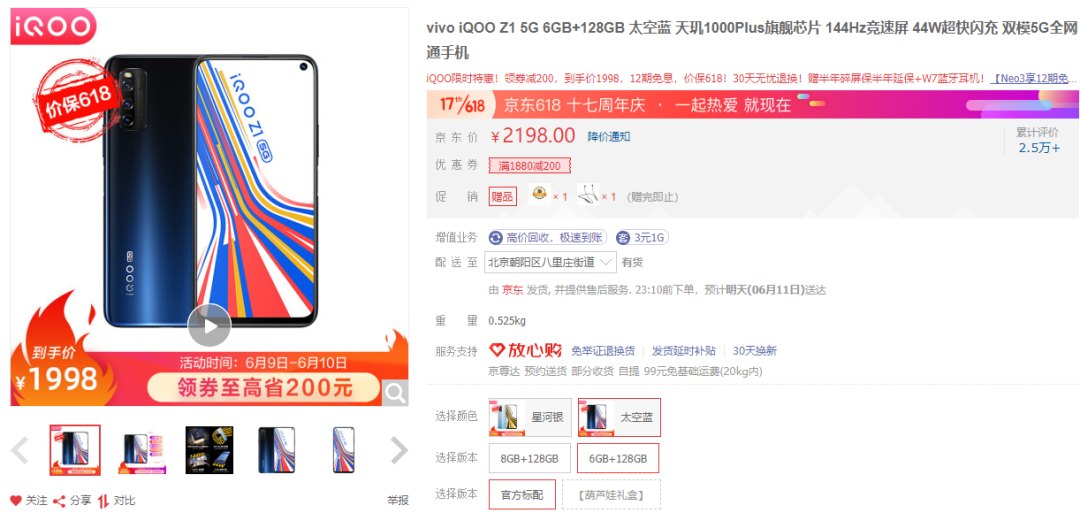Play the product video

coord(209,325)
